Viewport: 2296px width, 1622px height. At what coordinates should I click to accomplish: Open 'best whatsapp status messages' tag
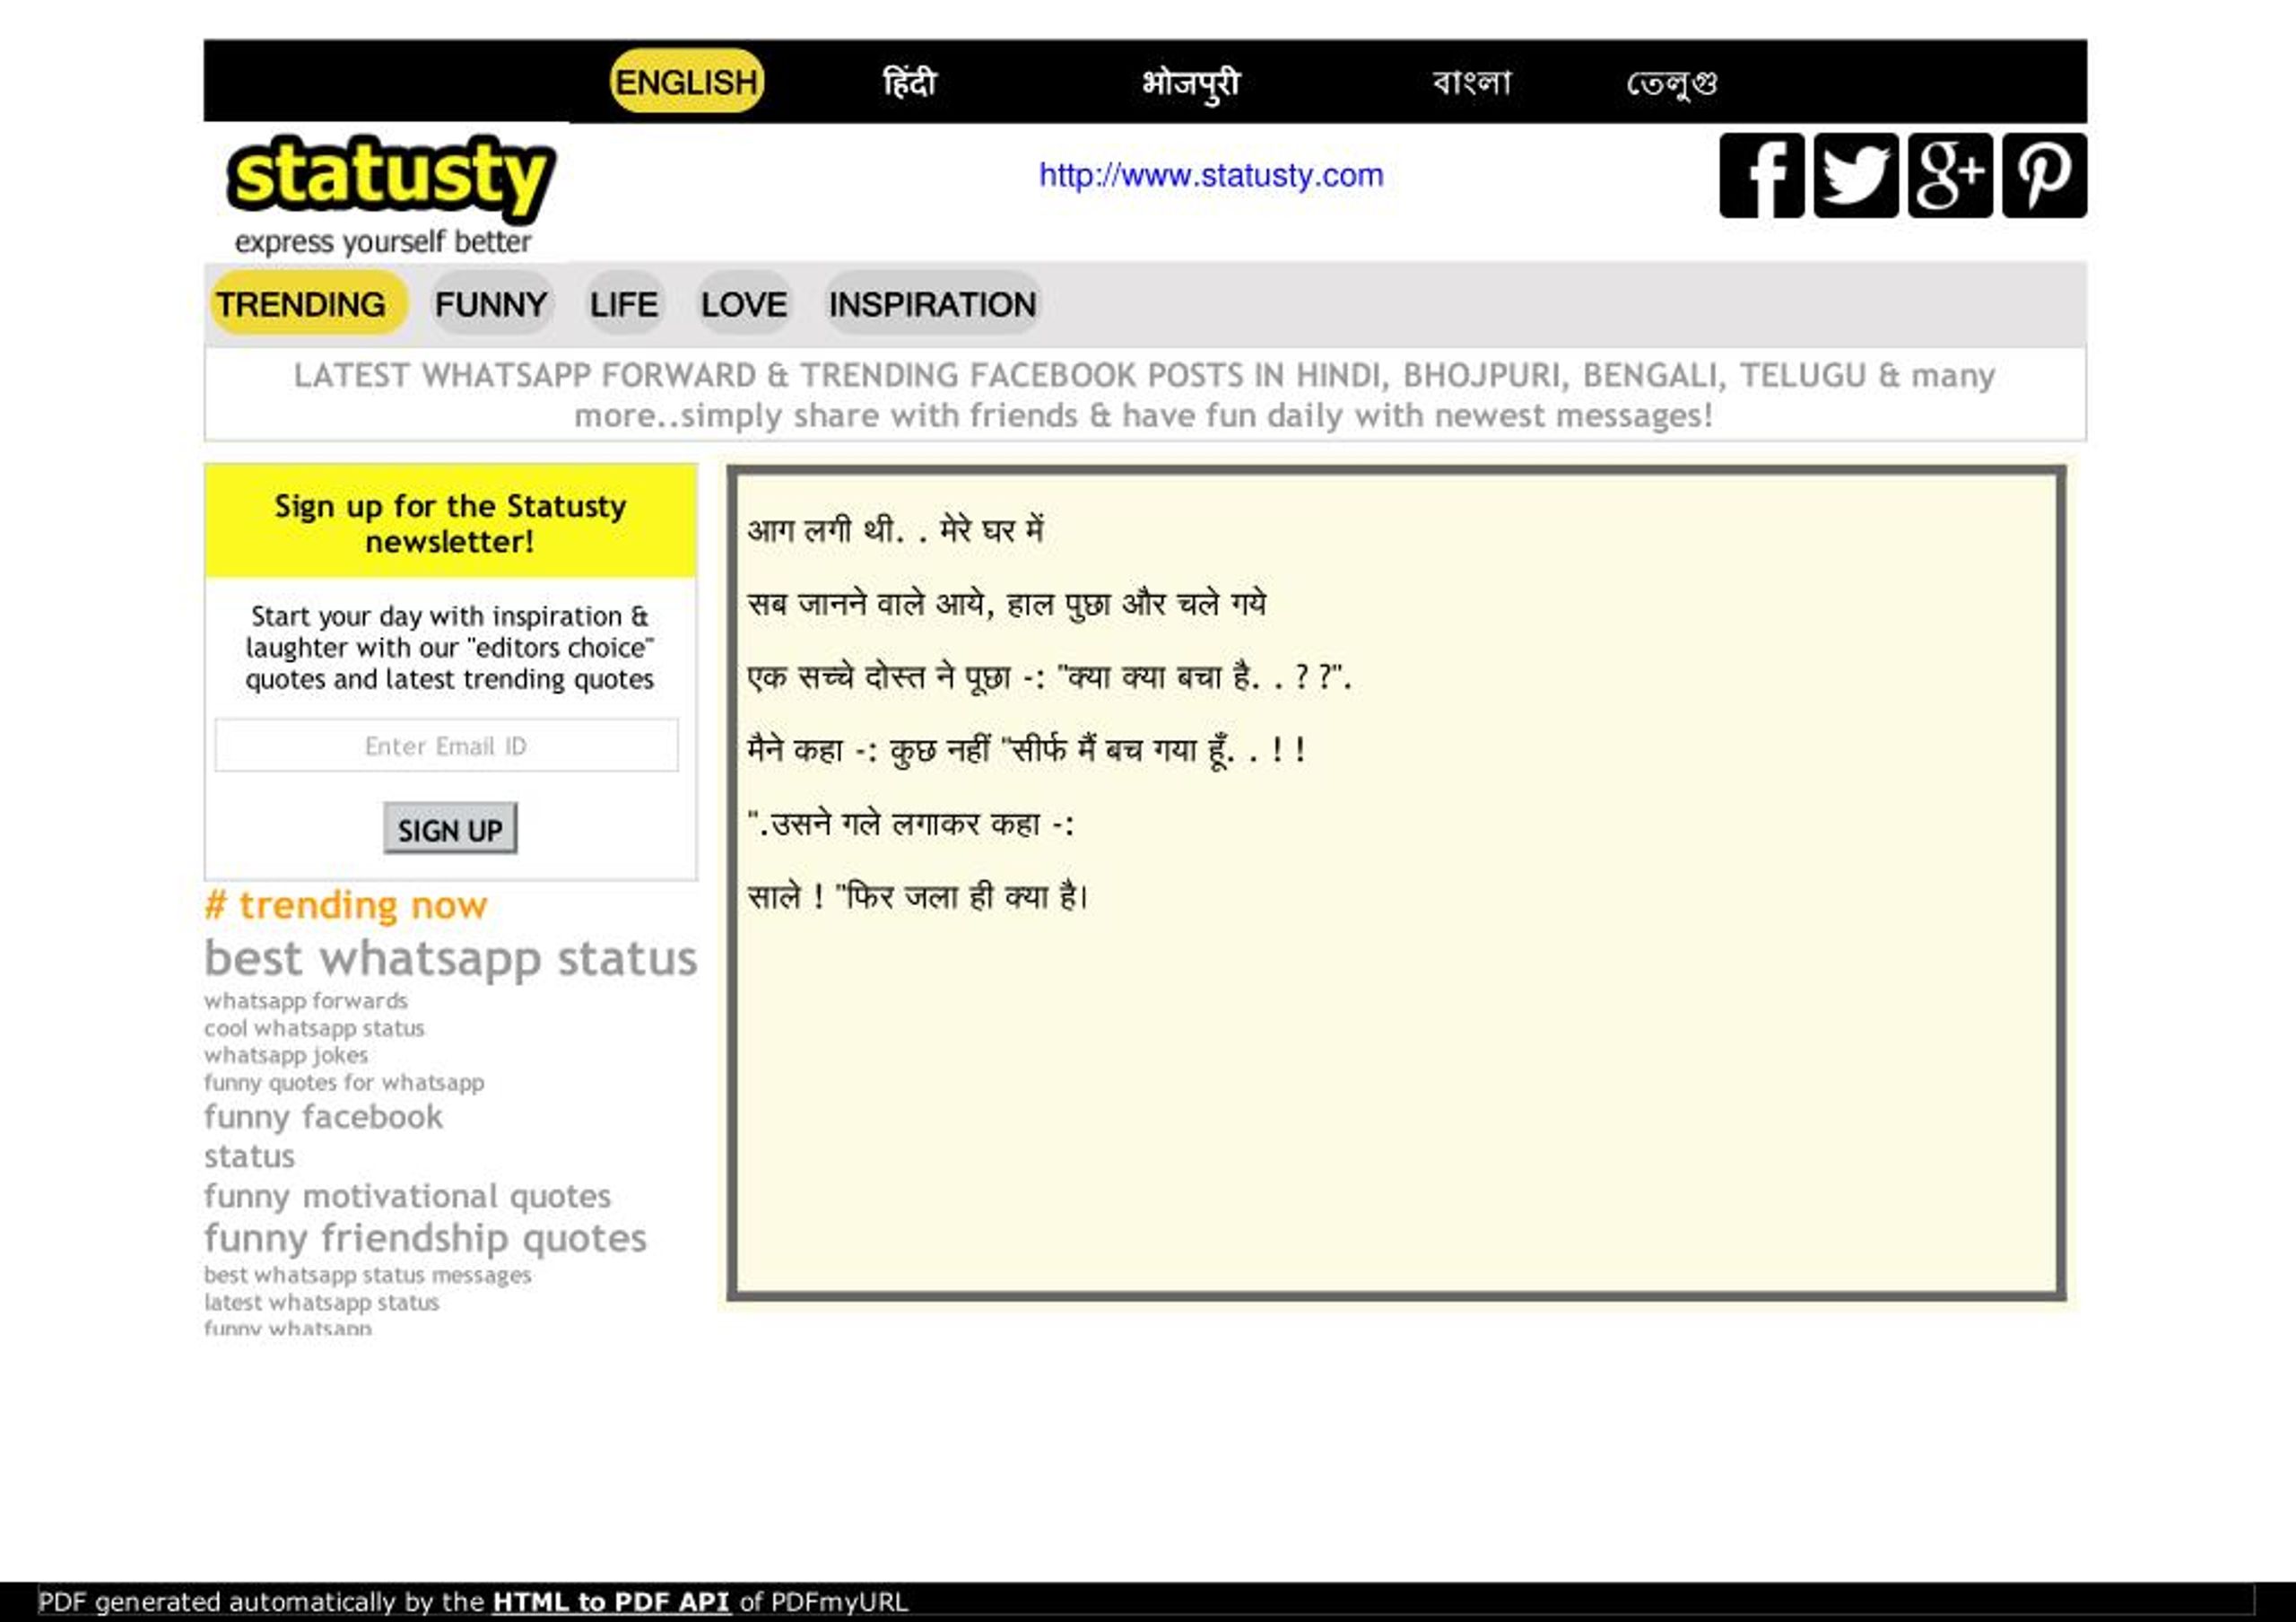pyautogui.click(x=368, y=1275)
